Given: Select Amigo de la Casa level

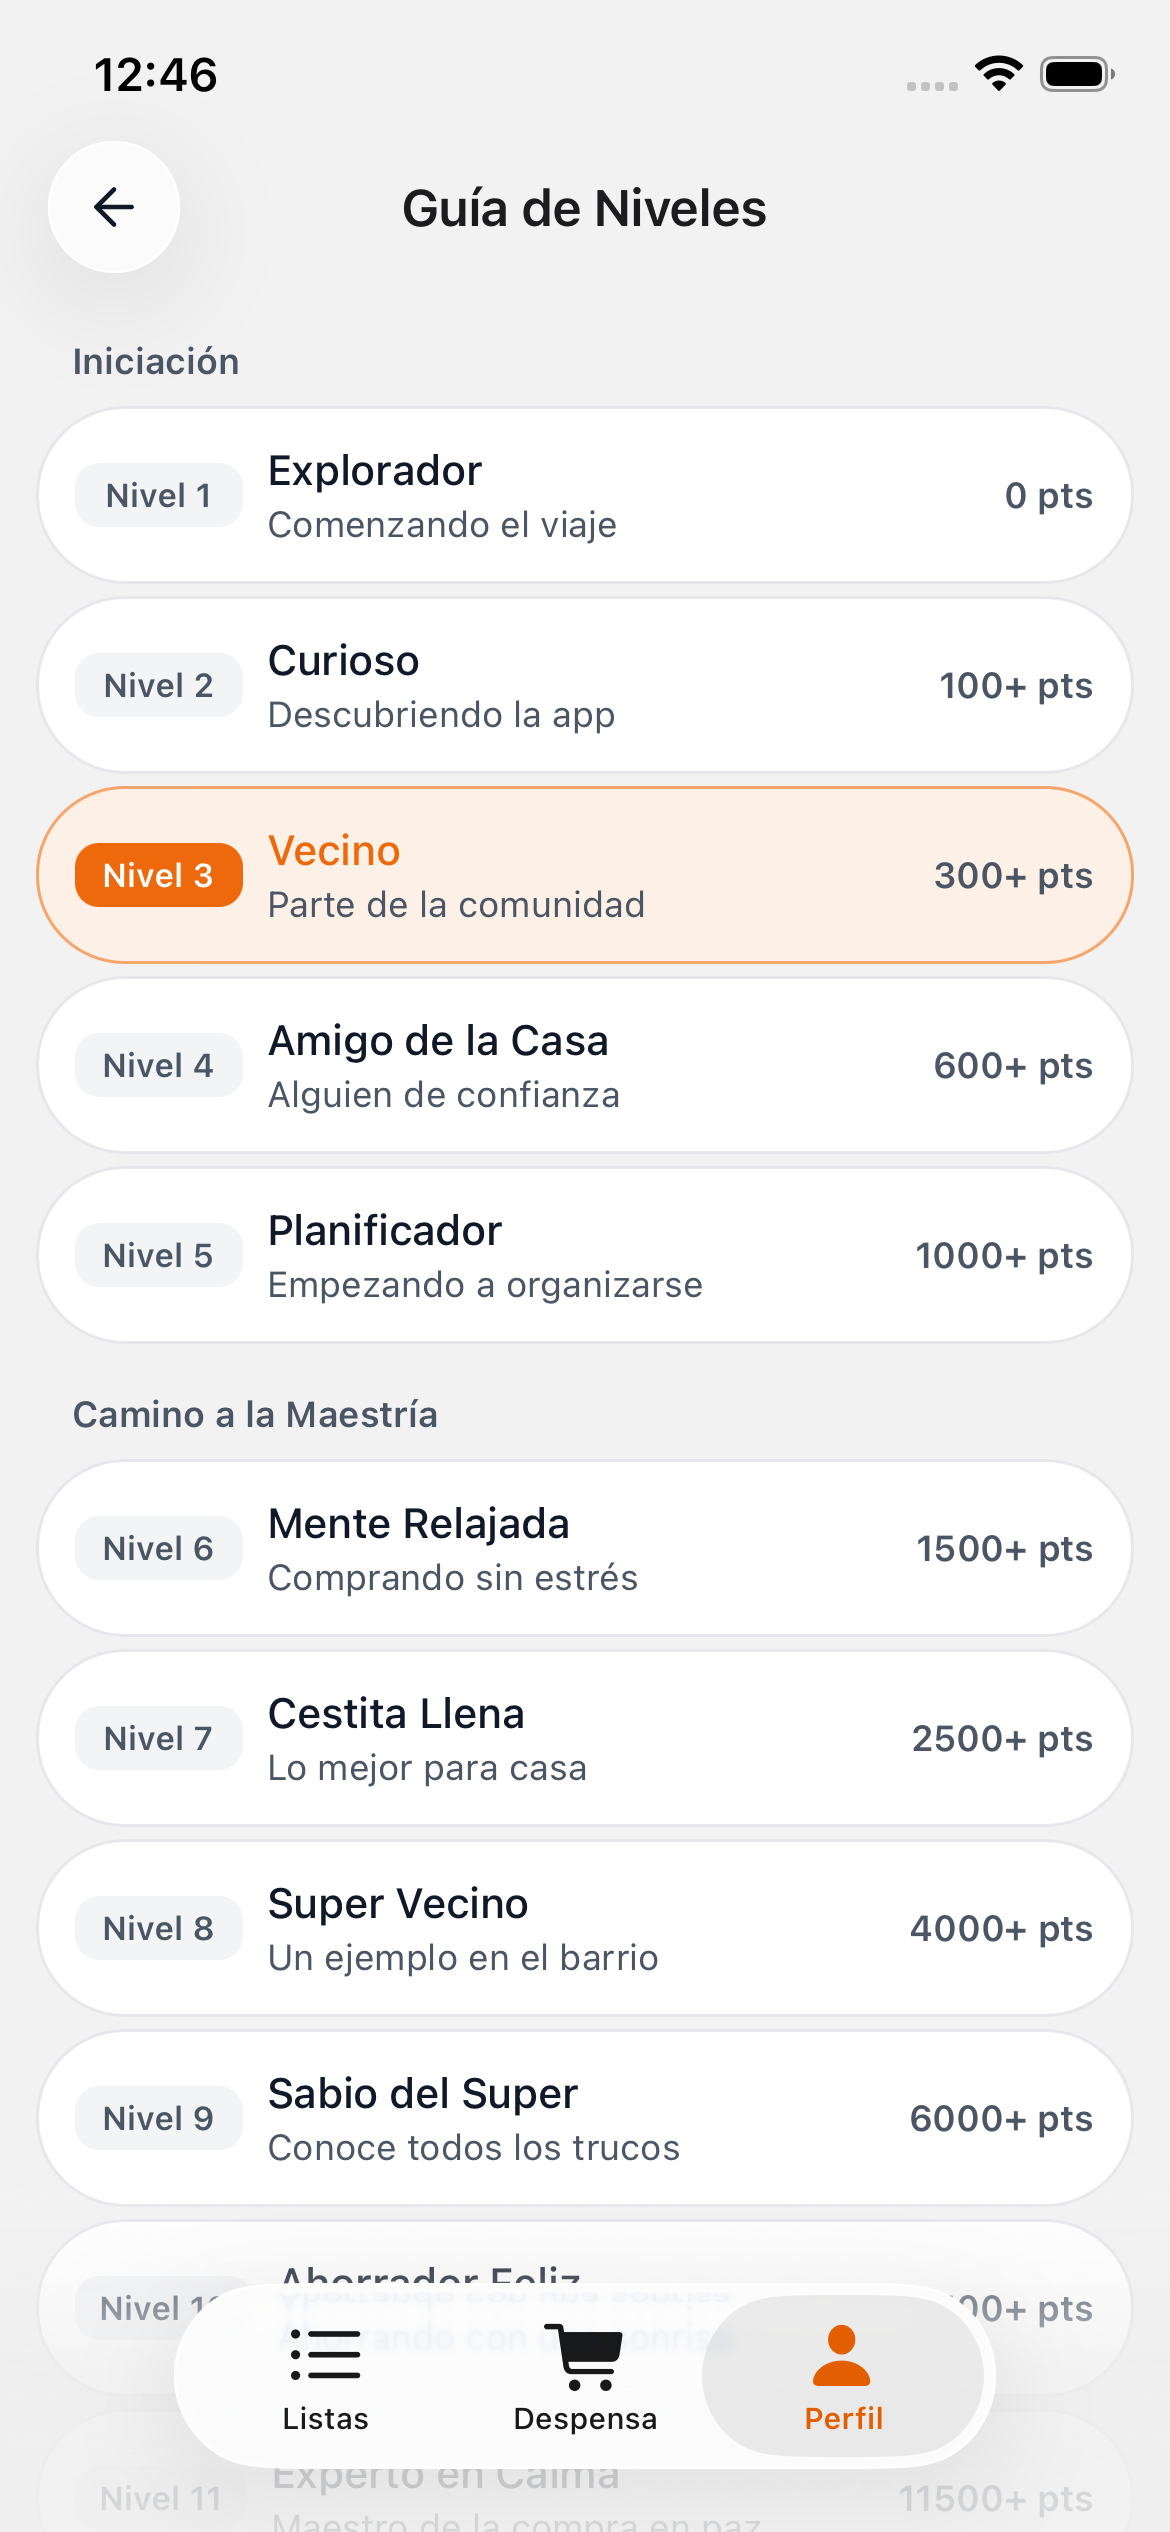Looking at the screenshot, I should click(584, 1065).
